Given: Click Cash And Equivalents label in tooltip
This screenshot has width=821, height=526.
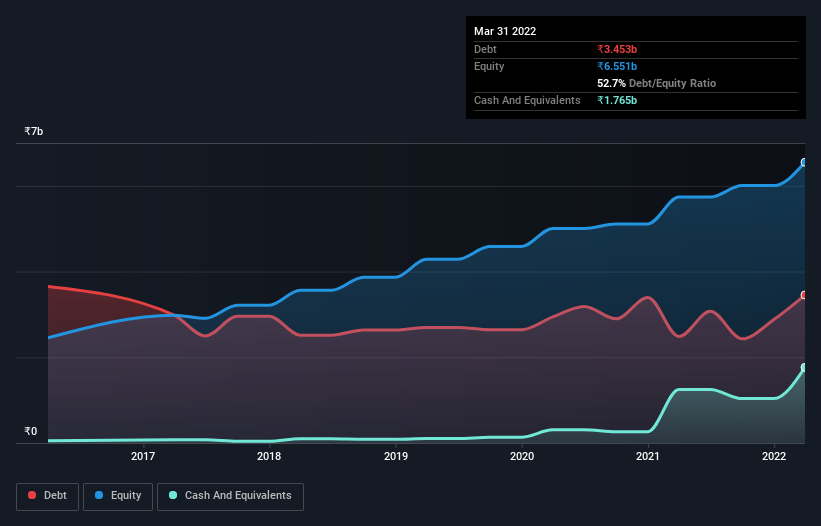Looking at the screenshot, I should click(527, 100).
